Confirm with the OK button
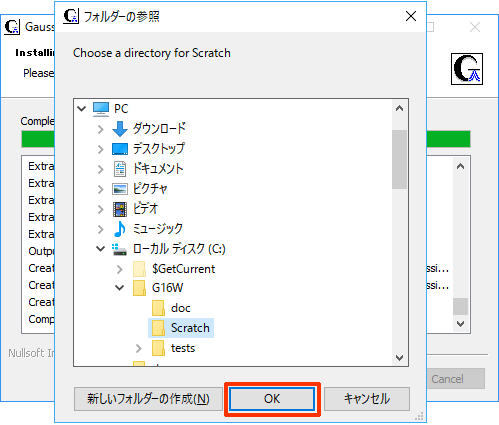The width and height of the screenshot is (499, 425). coord(272,399)
